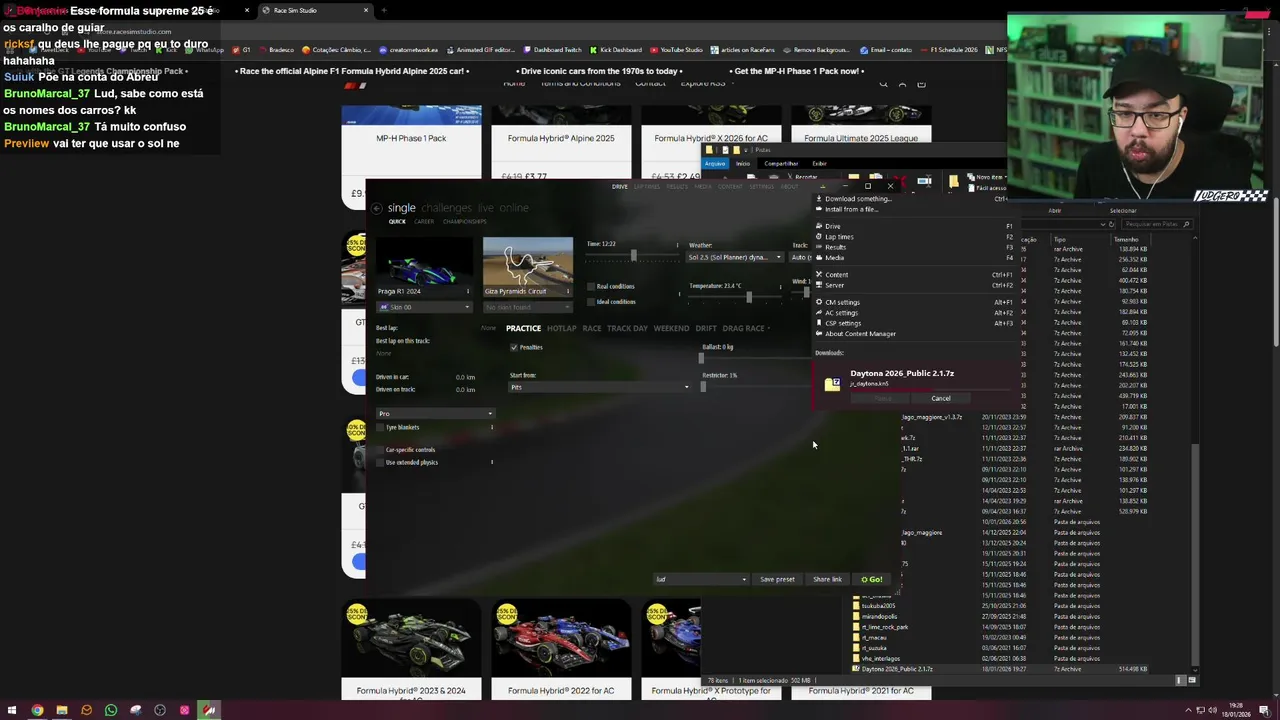Select rt_lime_rock_park folder in Explorer

point(884,627)
